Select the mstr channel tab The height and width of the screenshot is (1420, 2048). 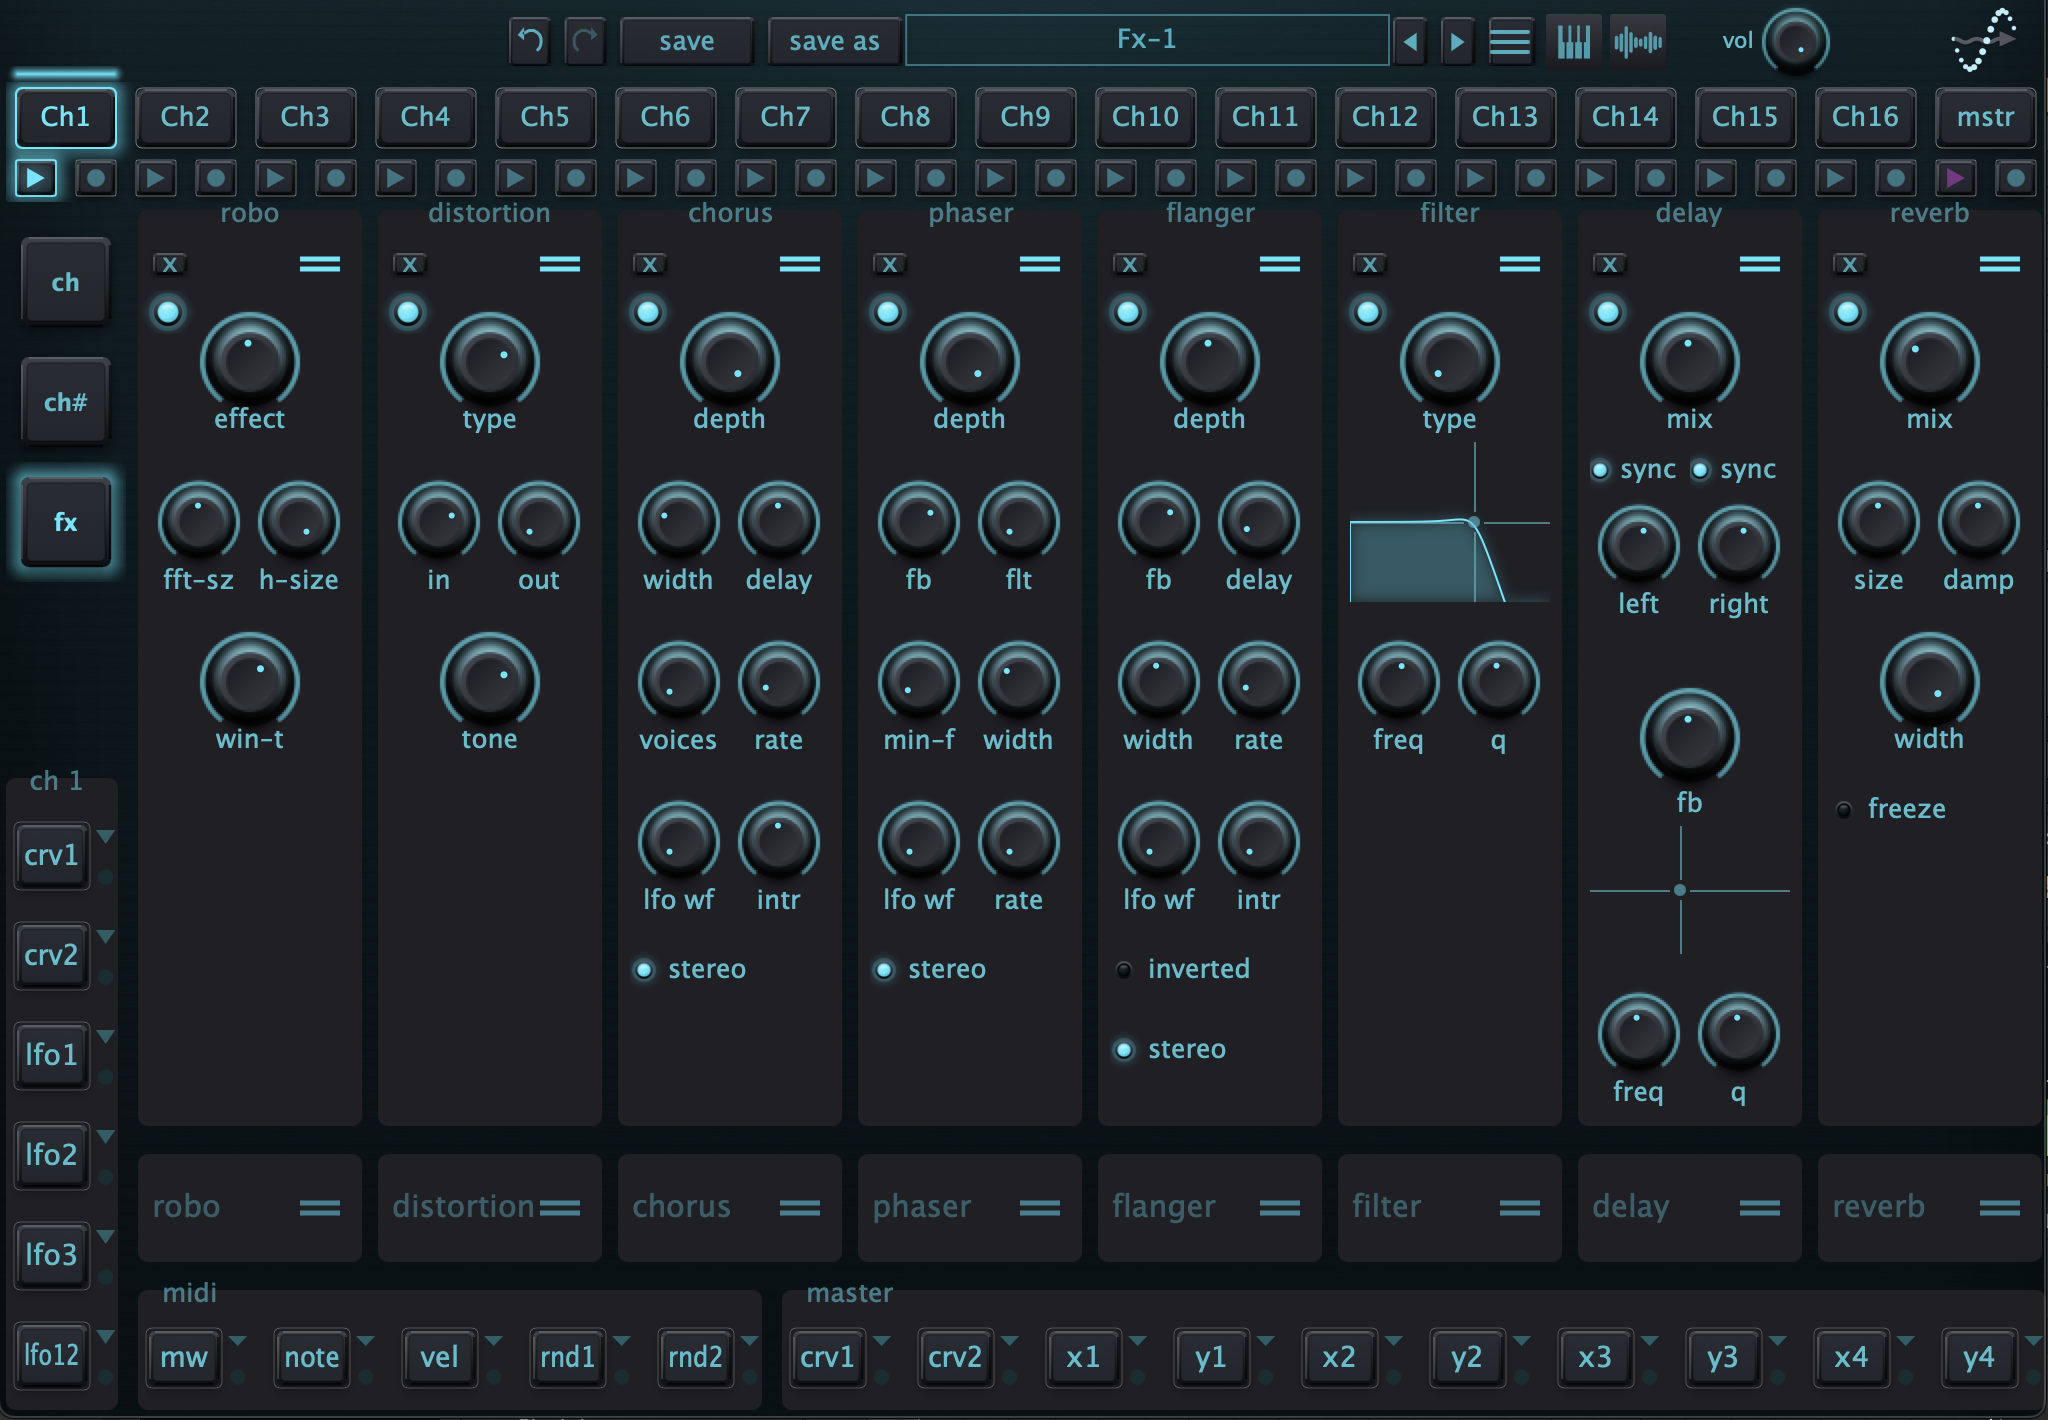1985,117
